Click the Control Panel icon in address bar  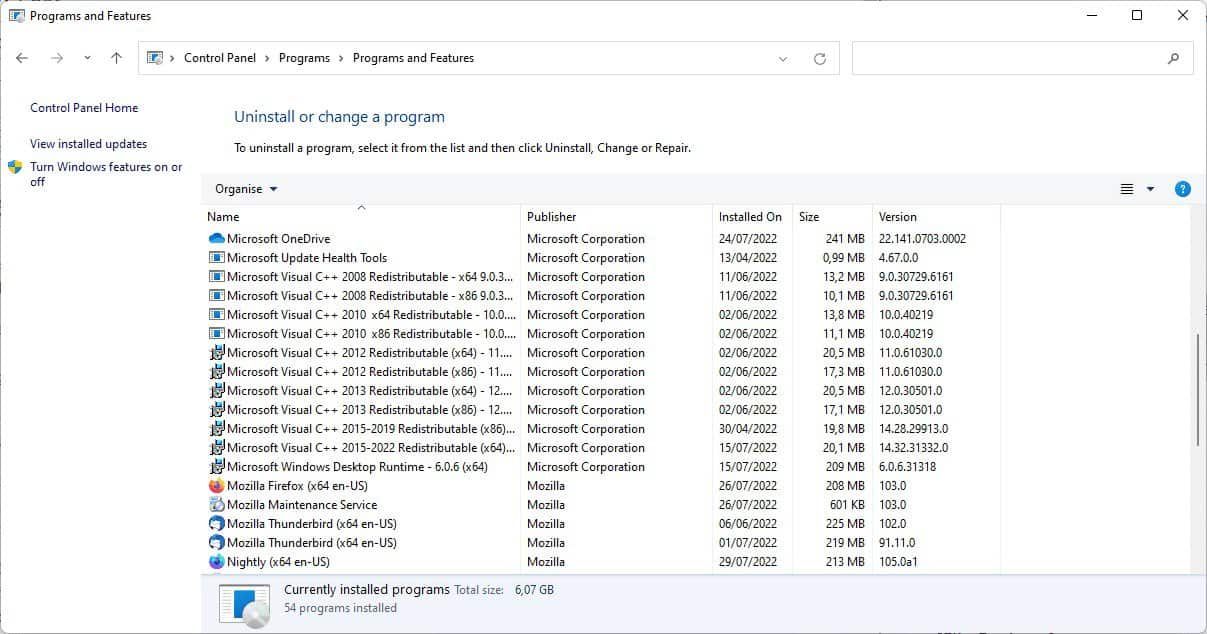pos(155,58)
